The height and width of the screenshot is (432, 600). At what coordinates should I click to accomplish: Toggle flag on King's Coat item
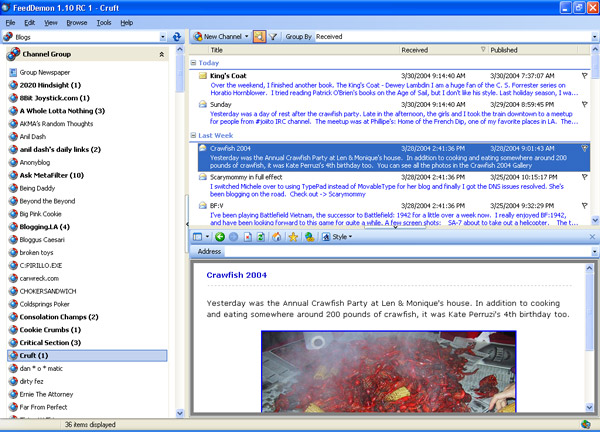coord(584,76)
